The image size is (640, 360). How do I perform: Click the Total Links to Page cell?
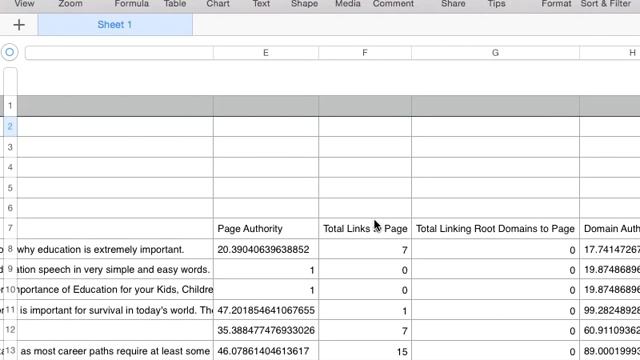[365, 229]
